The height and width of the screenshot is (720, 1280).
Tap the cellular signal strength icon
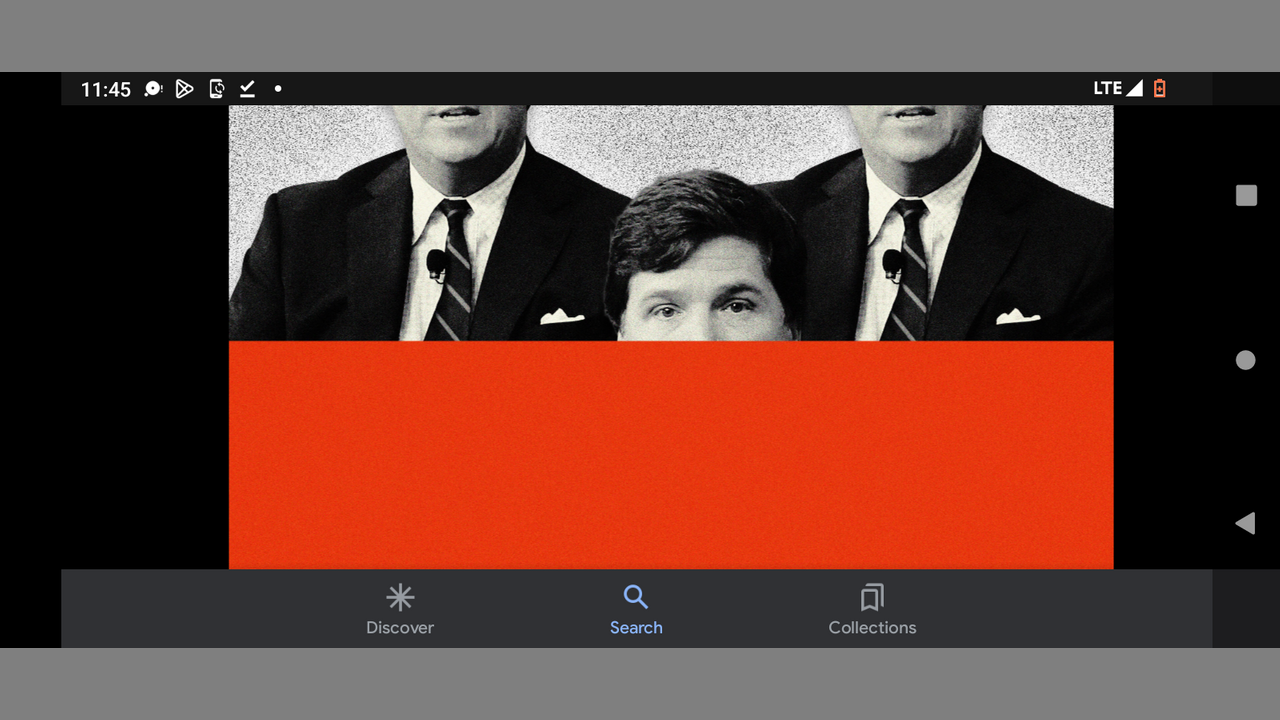1134,89
